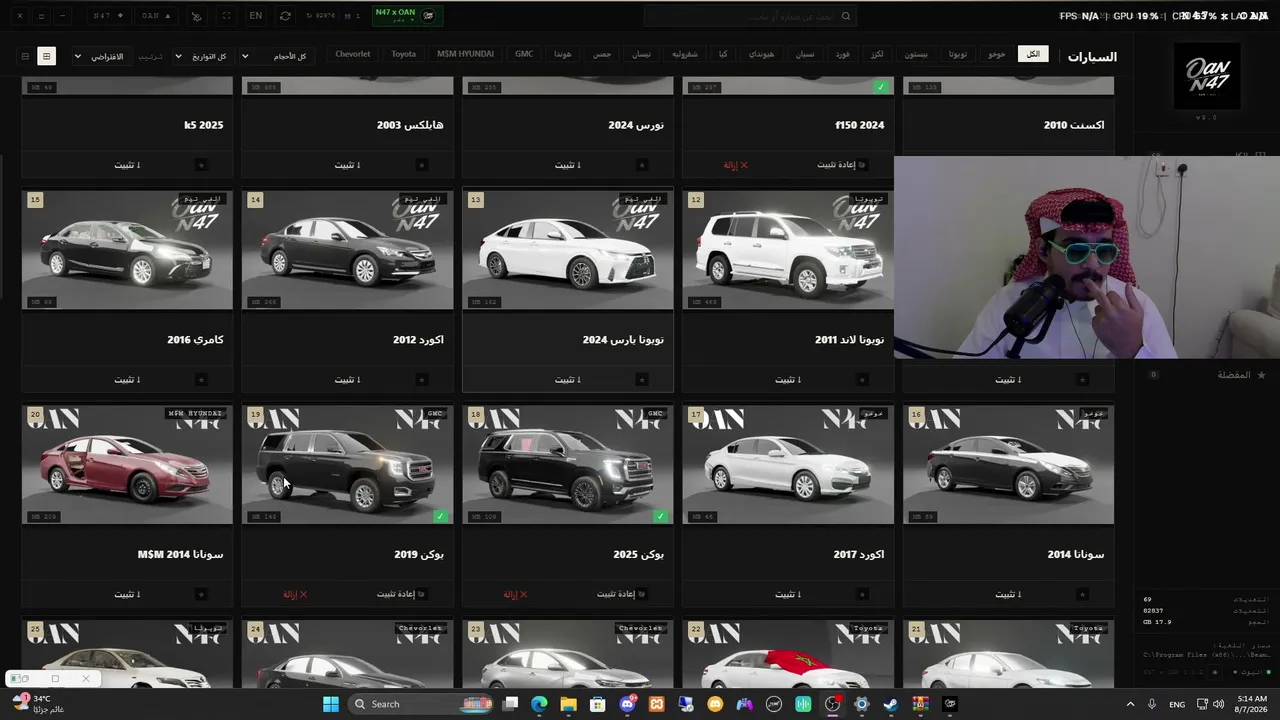Remove the يوكن 2019 car

click(x=295, y=594)
